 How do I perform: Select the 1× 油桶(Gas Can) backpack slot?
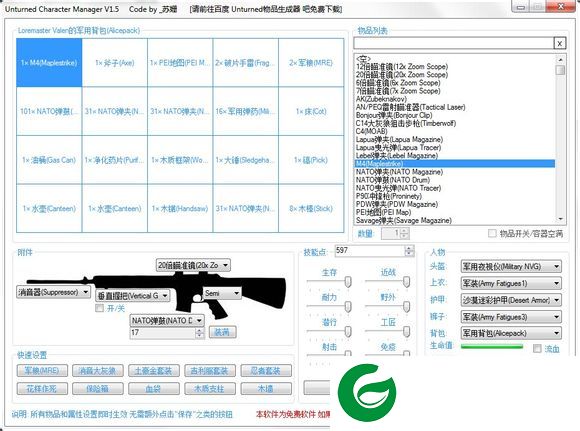pos(49,160)
